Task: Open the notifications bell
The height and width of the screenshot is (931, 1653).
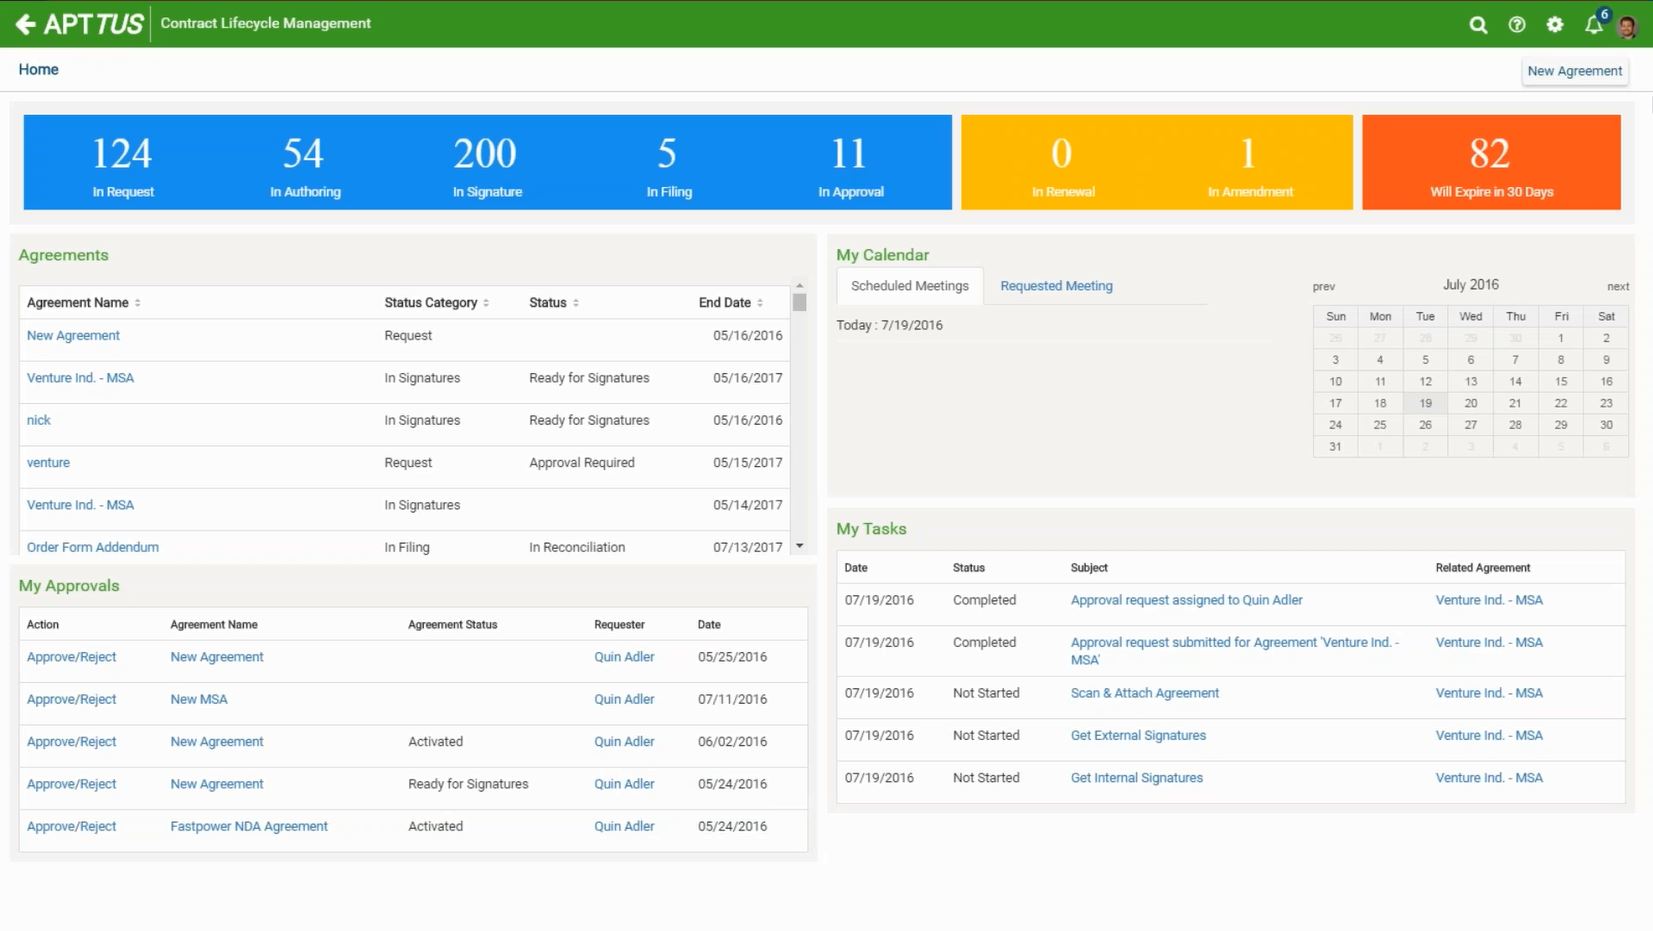Action: (1593, 25)
